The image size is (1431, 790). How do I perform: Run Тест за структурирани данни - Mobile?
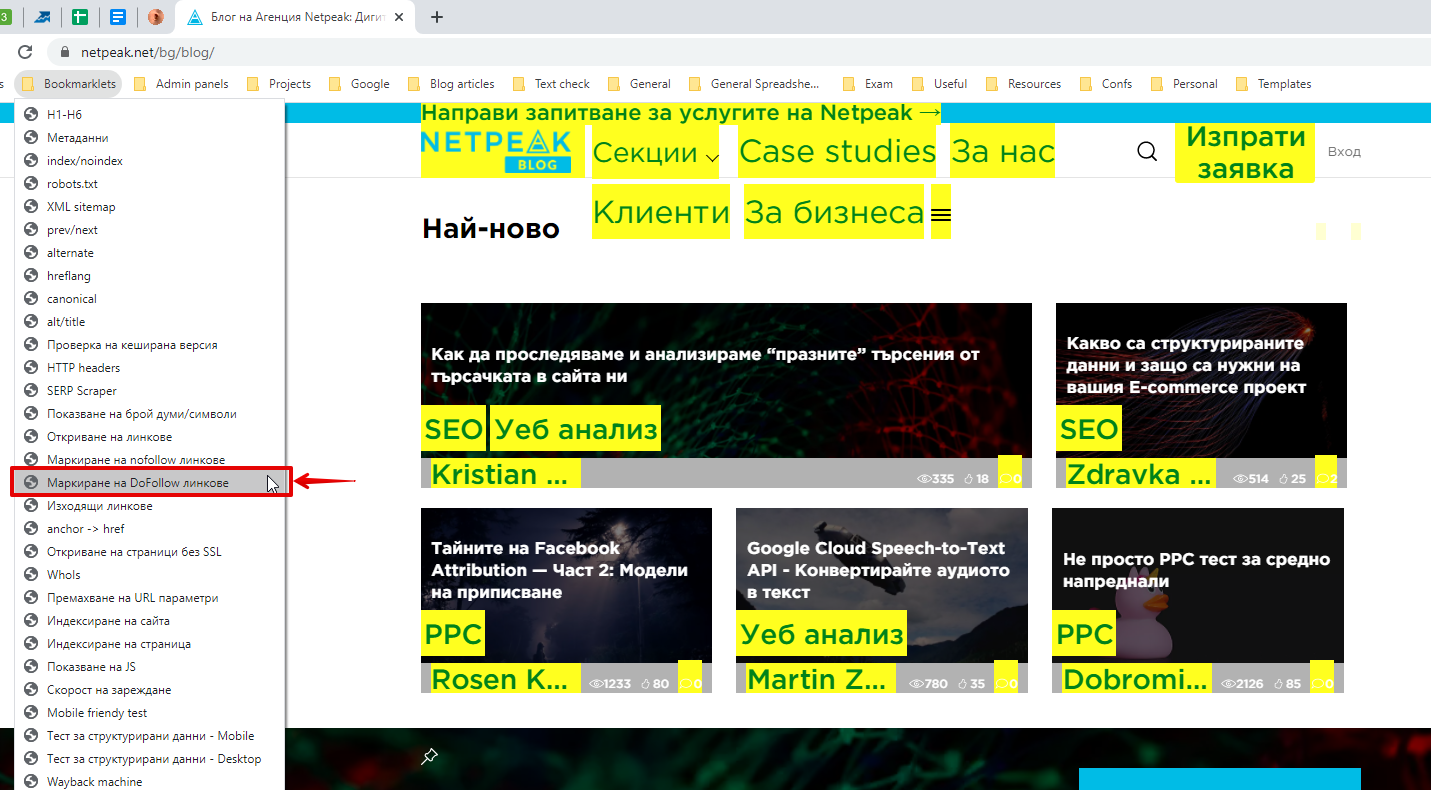[x=150, y=736]
